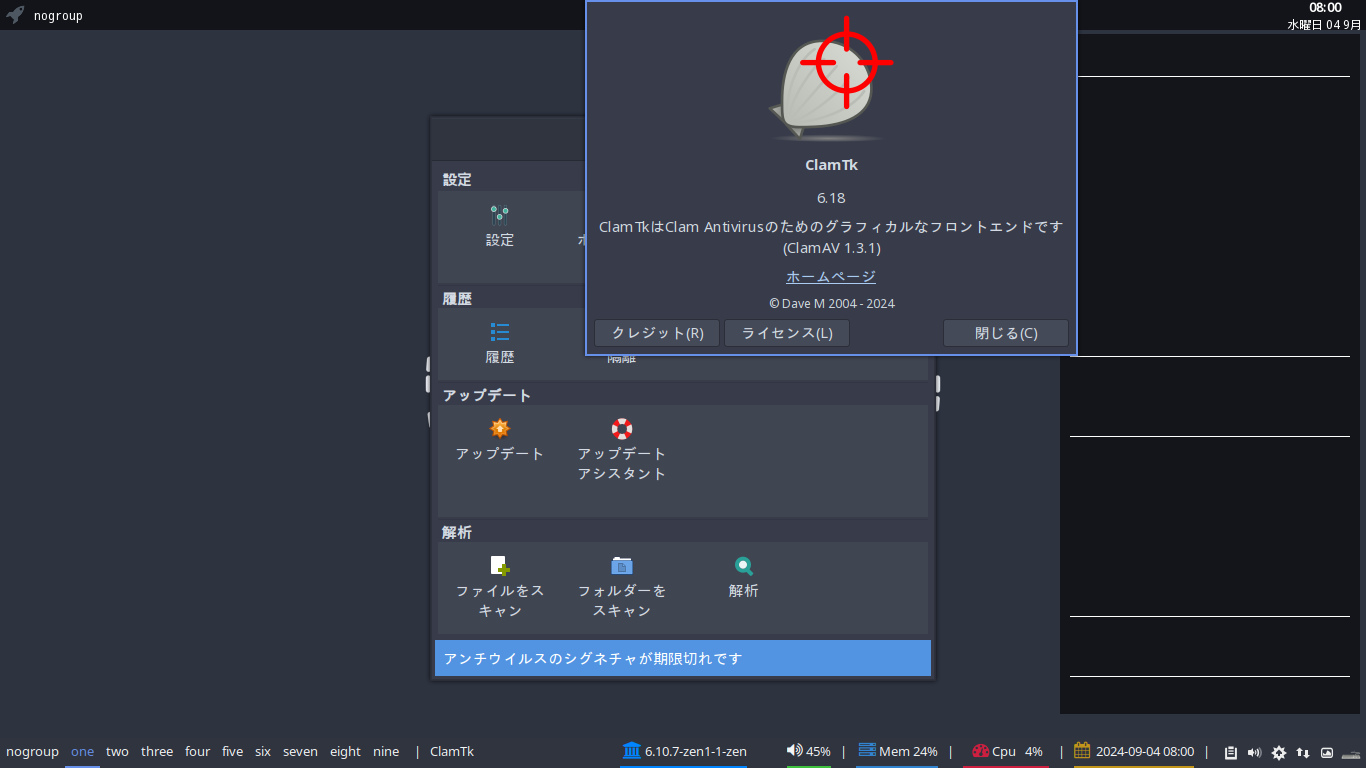Click the expired signature notification bar
This screenshot has height=768, width=1366.
click(683, 658)
